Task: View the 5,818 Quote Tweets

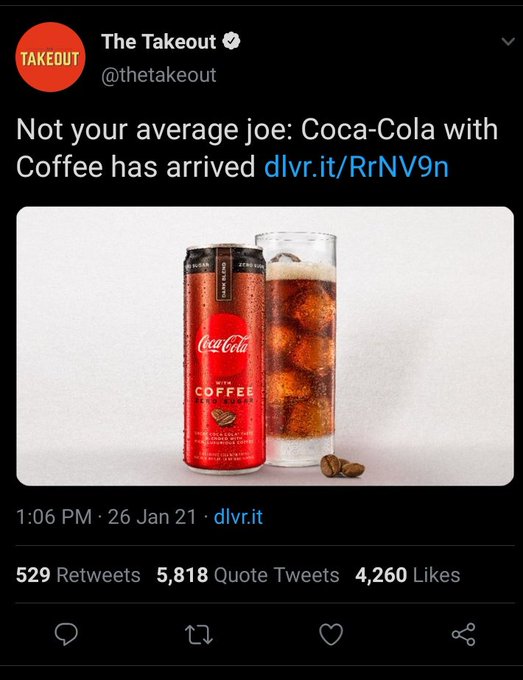Action: point(248,575)
